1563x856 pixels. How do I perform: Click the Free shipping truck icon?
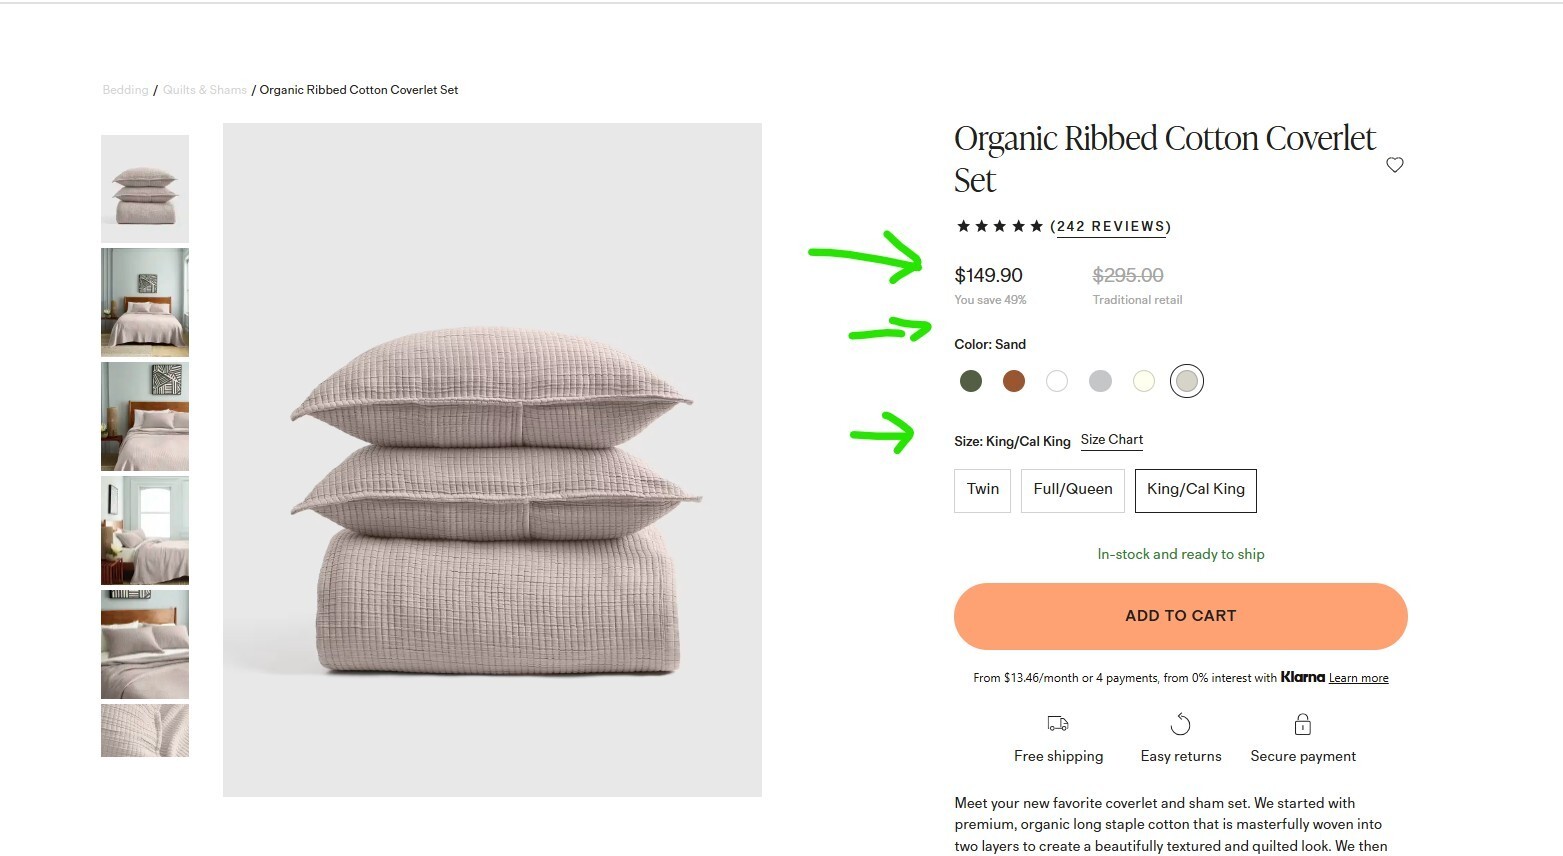click(1058, 723)
